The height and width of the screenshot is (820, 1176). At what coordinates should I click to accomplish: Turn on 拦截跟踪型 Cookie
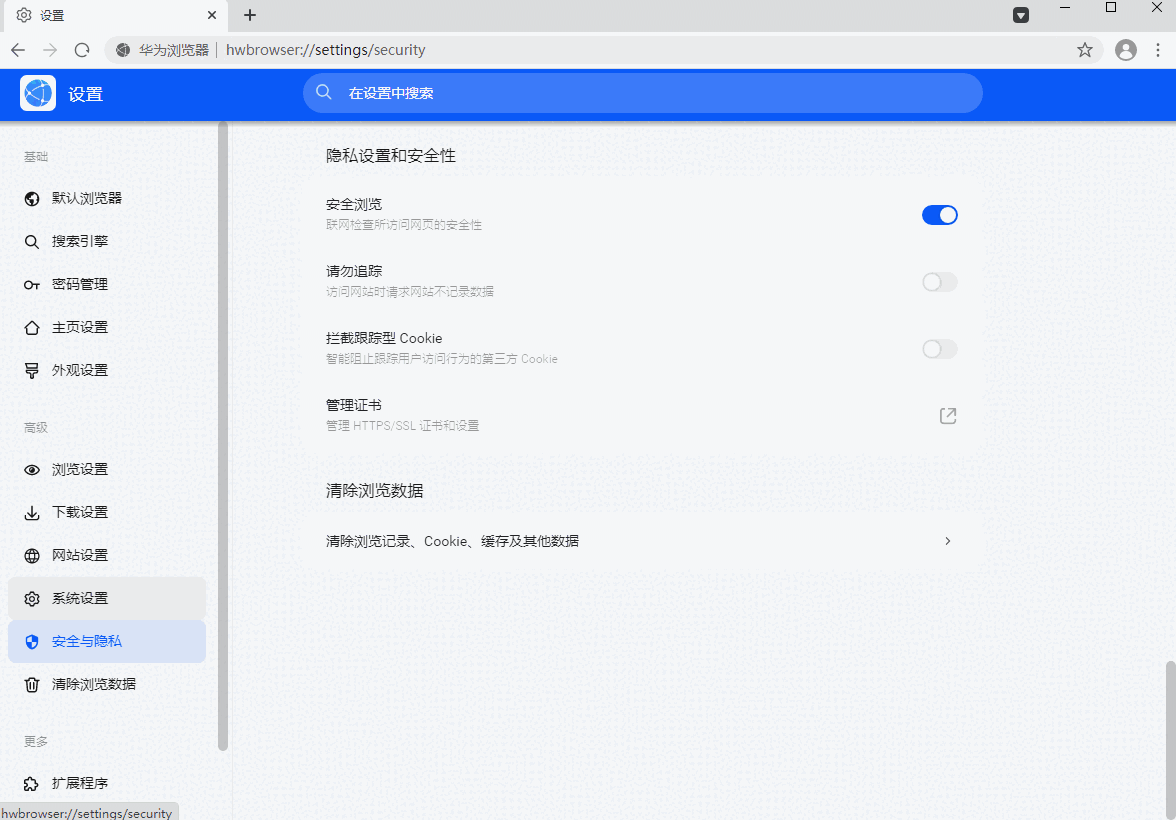[x=939, y=349]
